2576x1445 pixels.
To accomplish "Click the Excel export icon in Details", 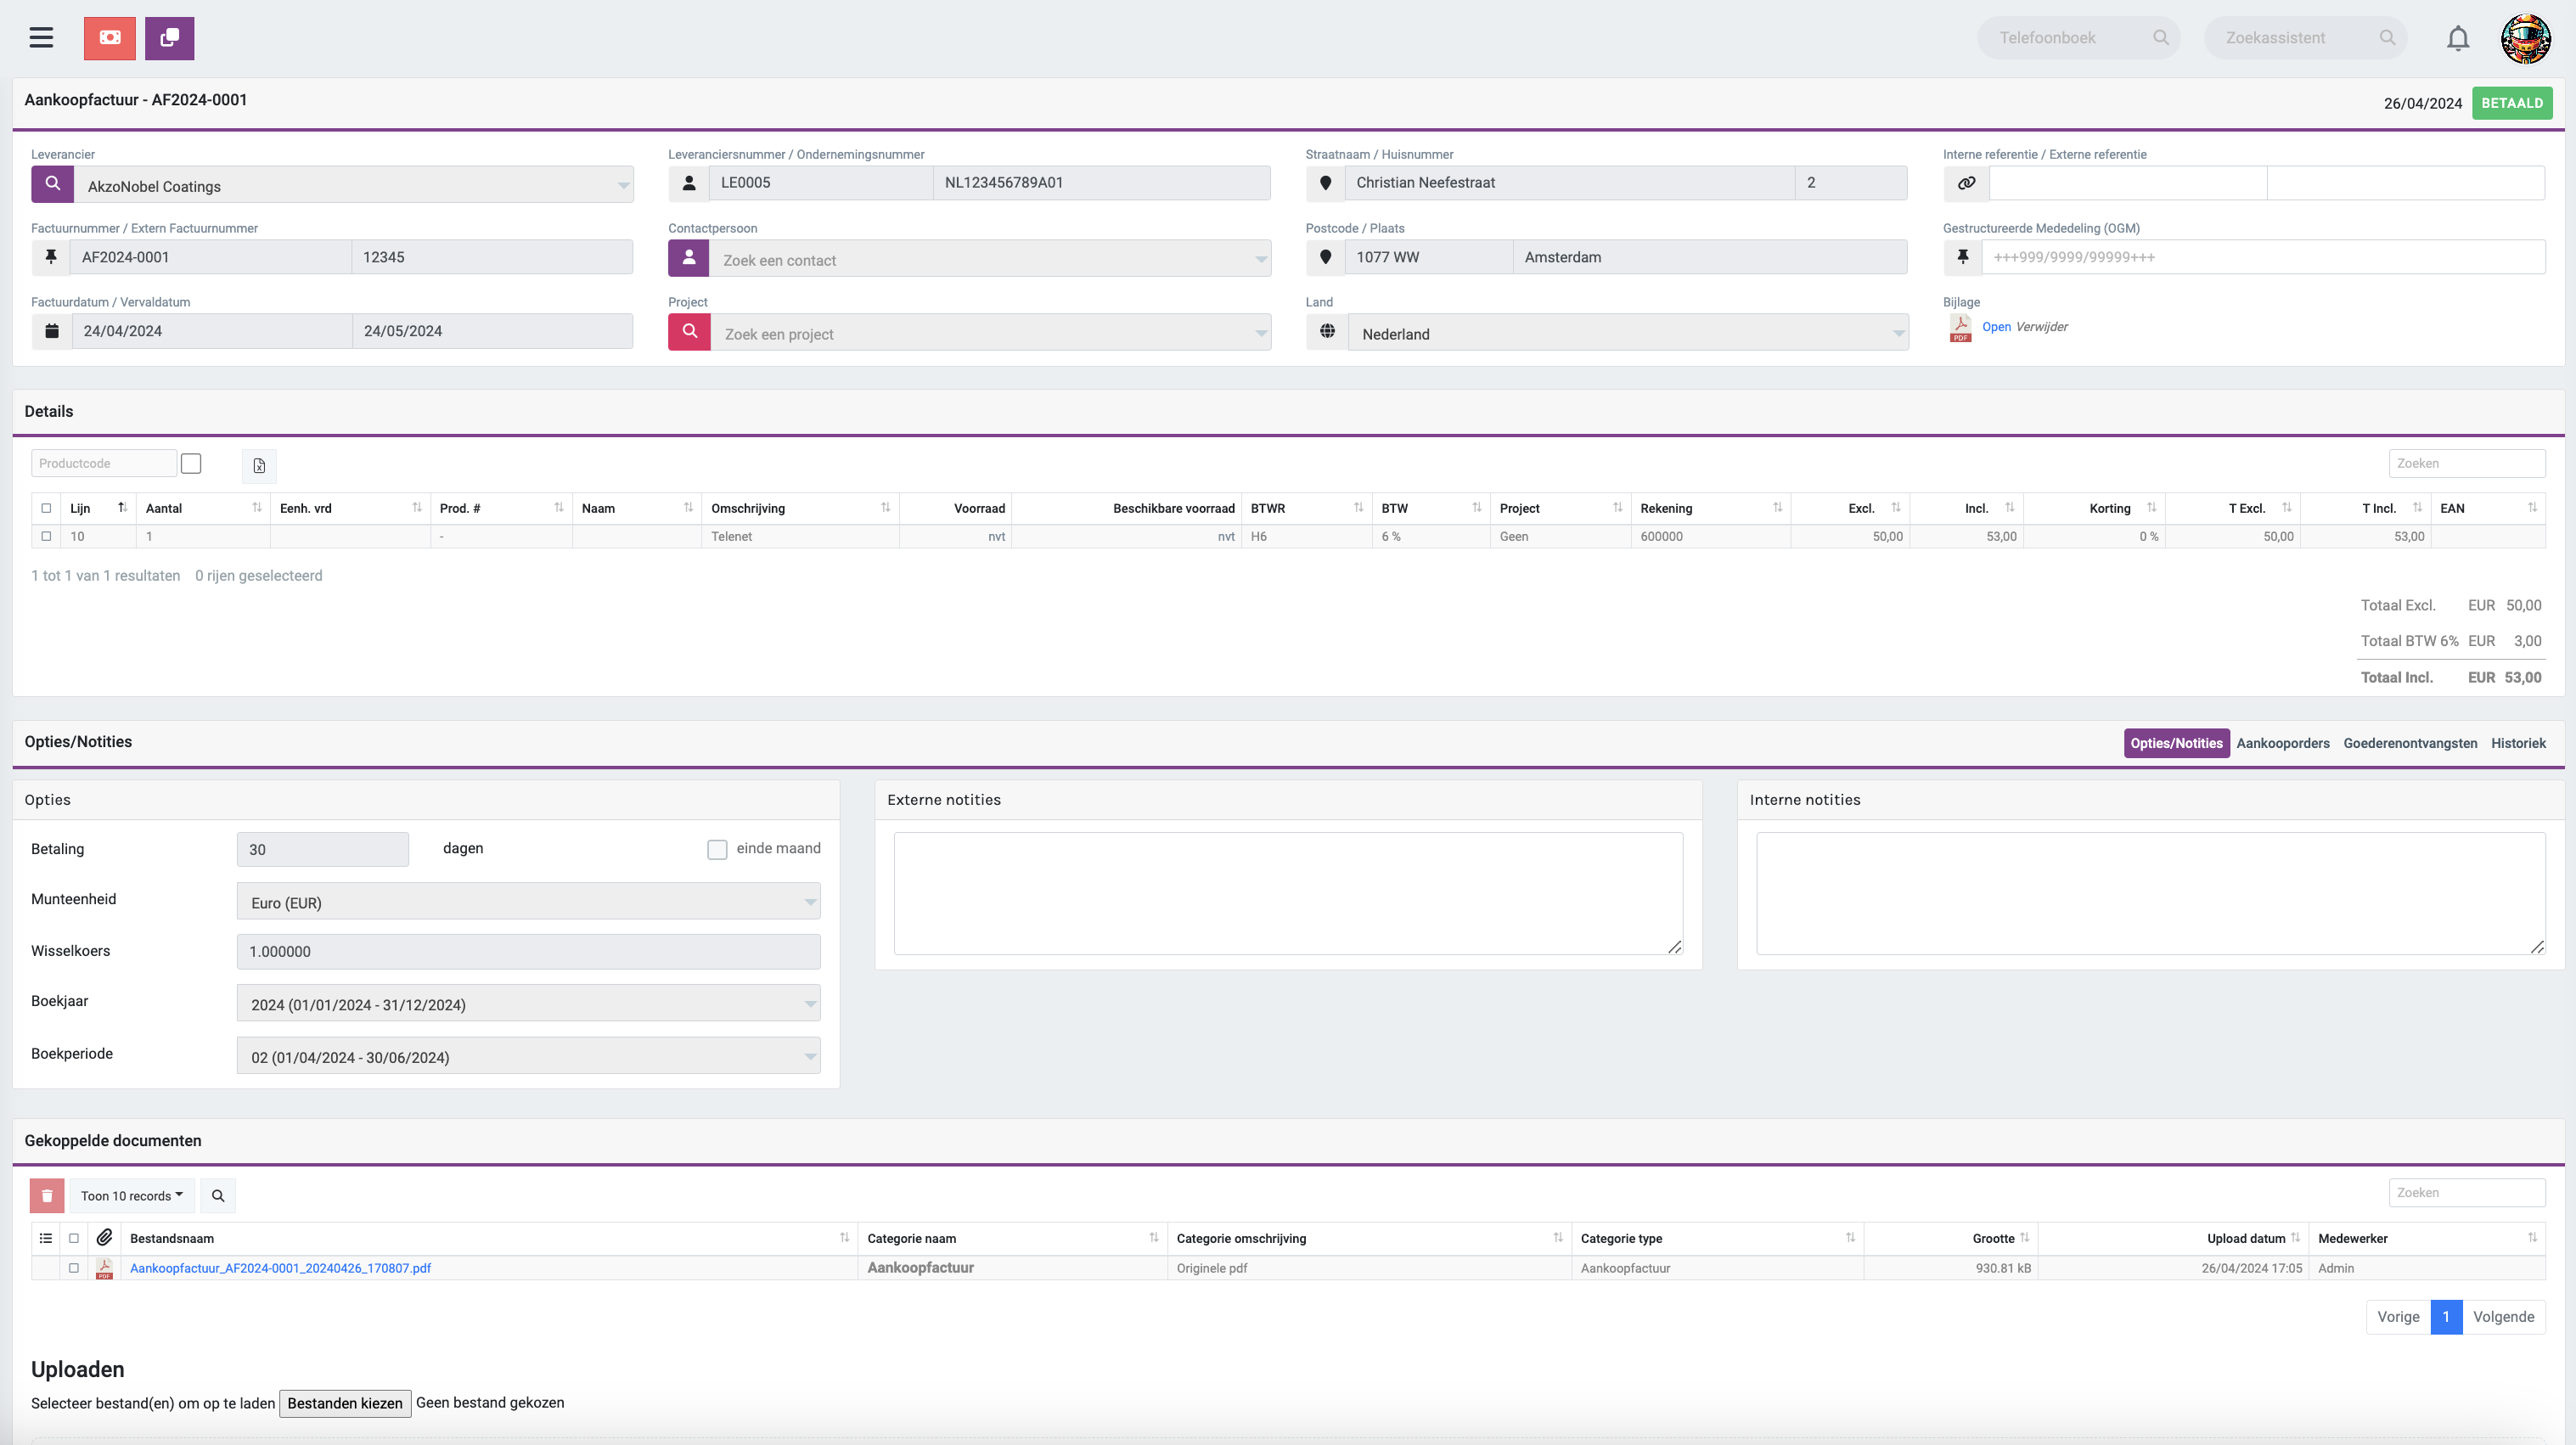I will 259,465.
